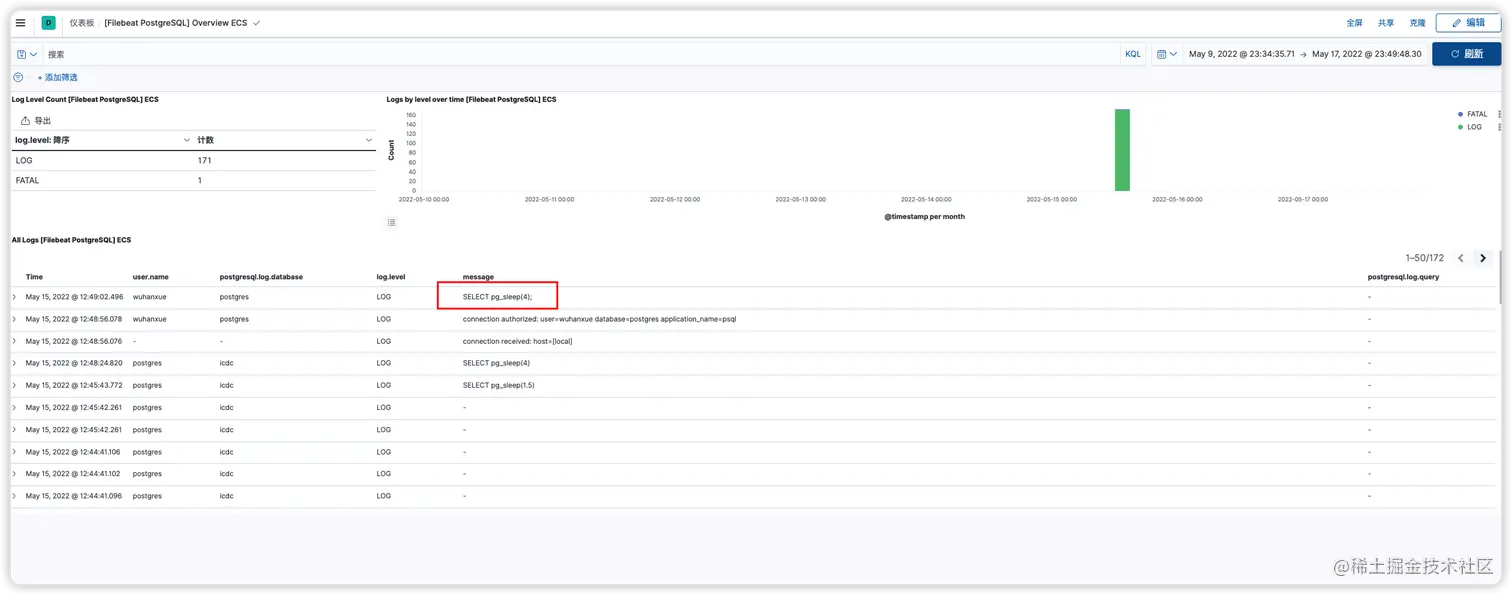Click the green D space avatar
Viewport: 1512px width, 595px height.
[x=48, y=22]
